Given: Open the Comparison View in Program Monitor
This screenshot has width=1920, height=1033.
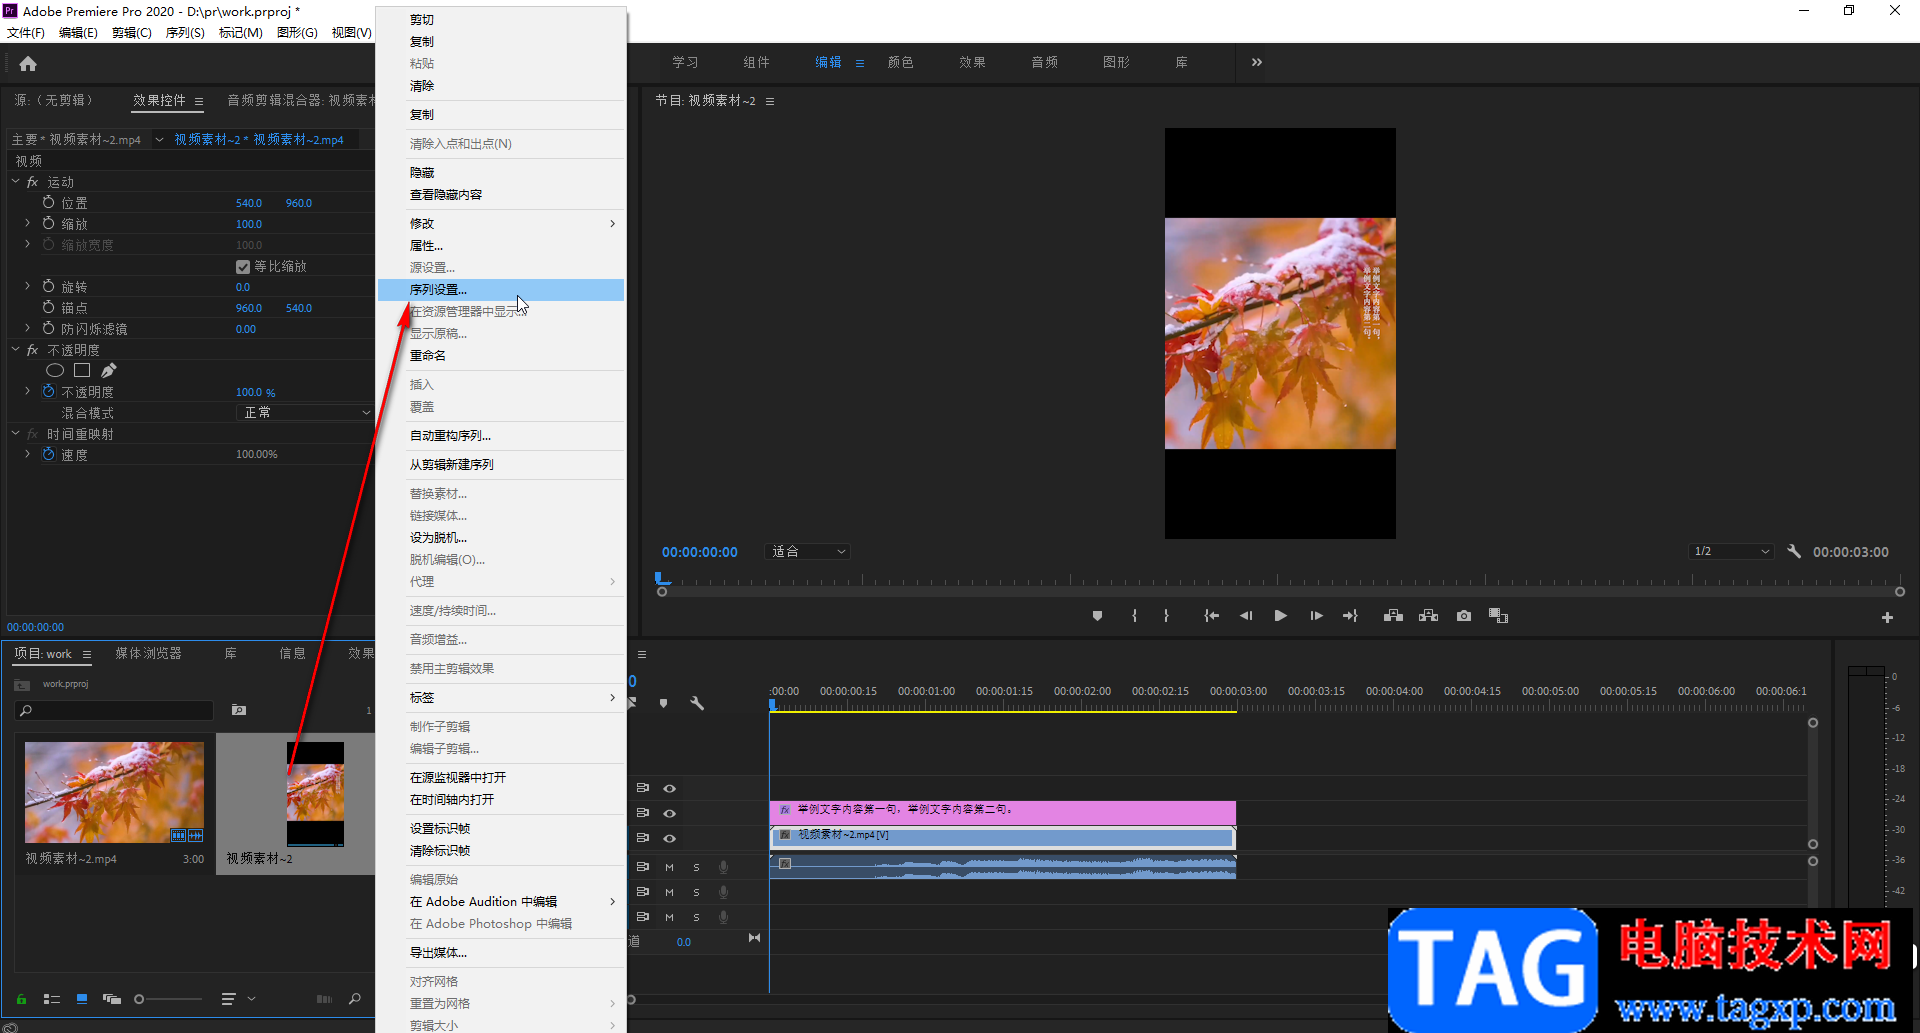Looking at the screenshot, I should click(1498, 616).
